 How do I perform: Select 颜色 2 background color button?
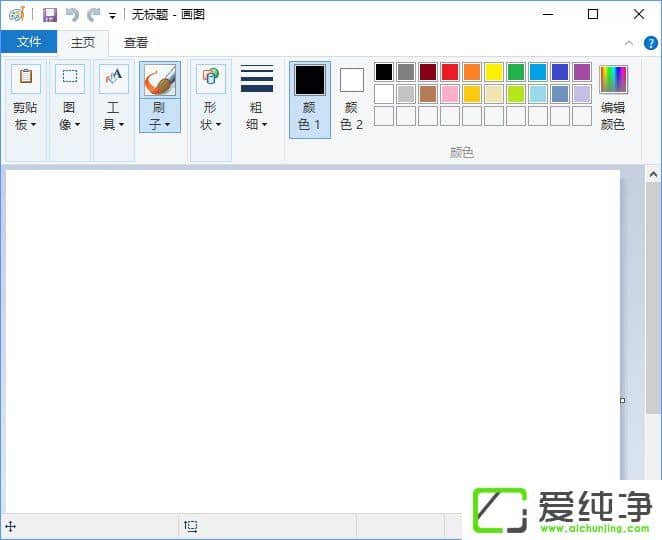pyautogui.click(x=352, y=100)
